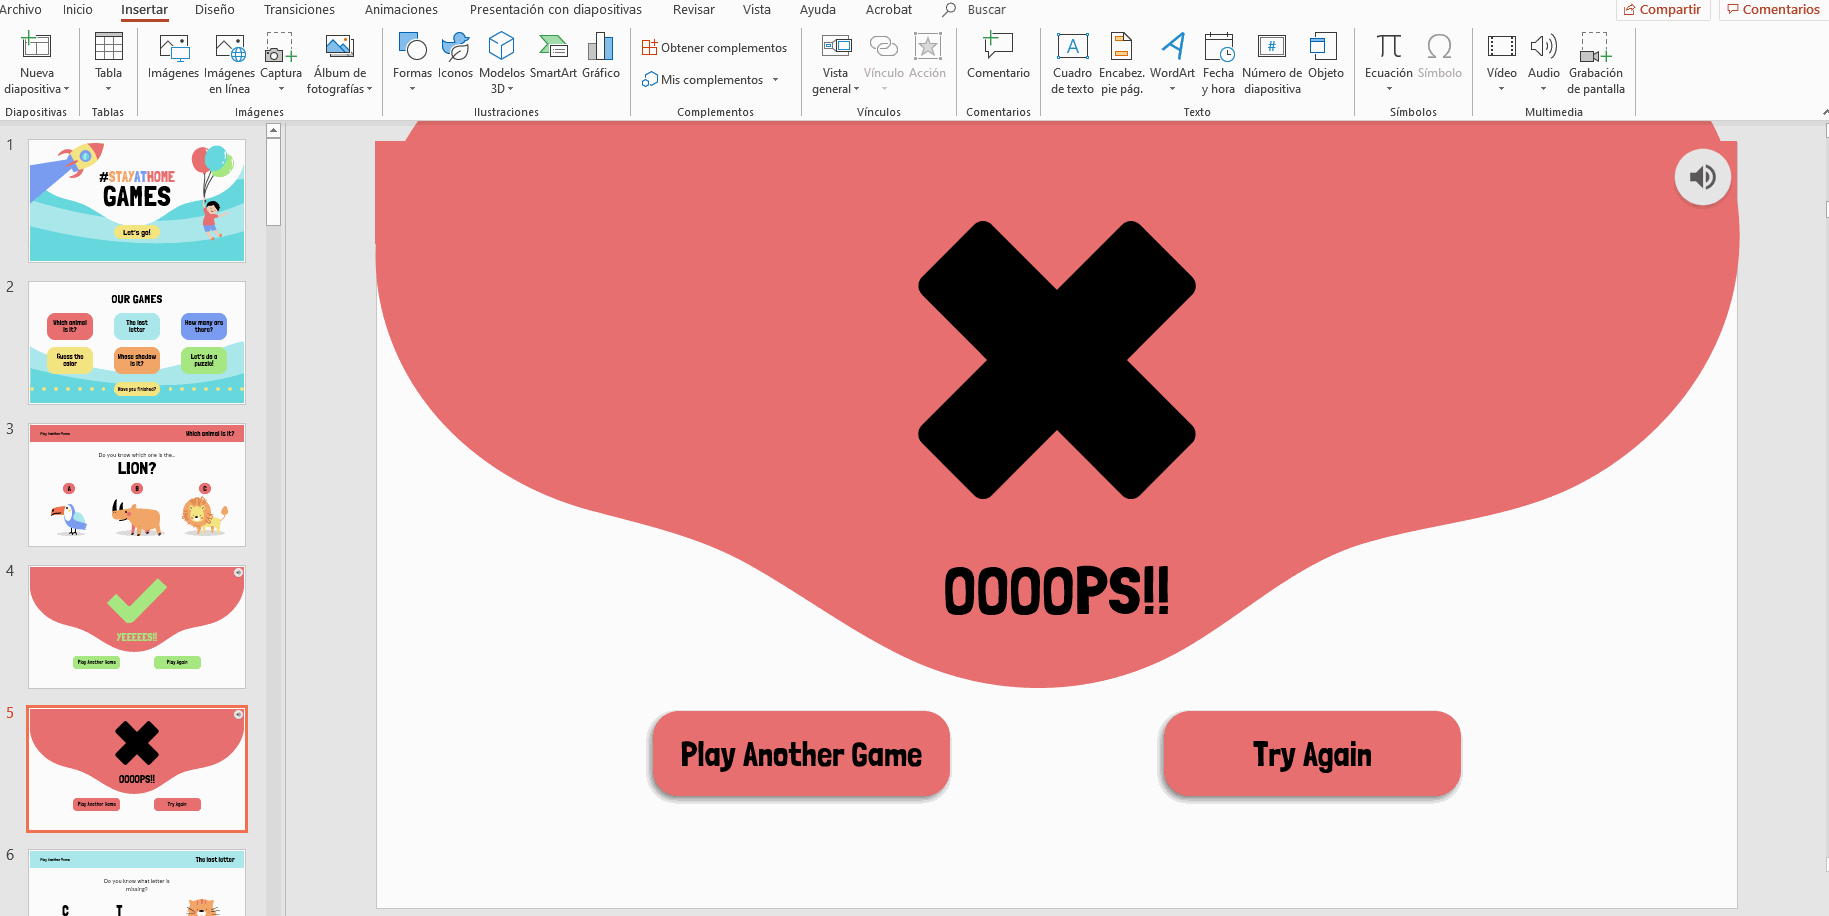The image size is (1829, 916).
Task: Open the Formas shapes gallery
Action: pos(412,46)
